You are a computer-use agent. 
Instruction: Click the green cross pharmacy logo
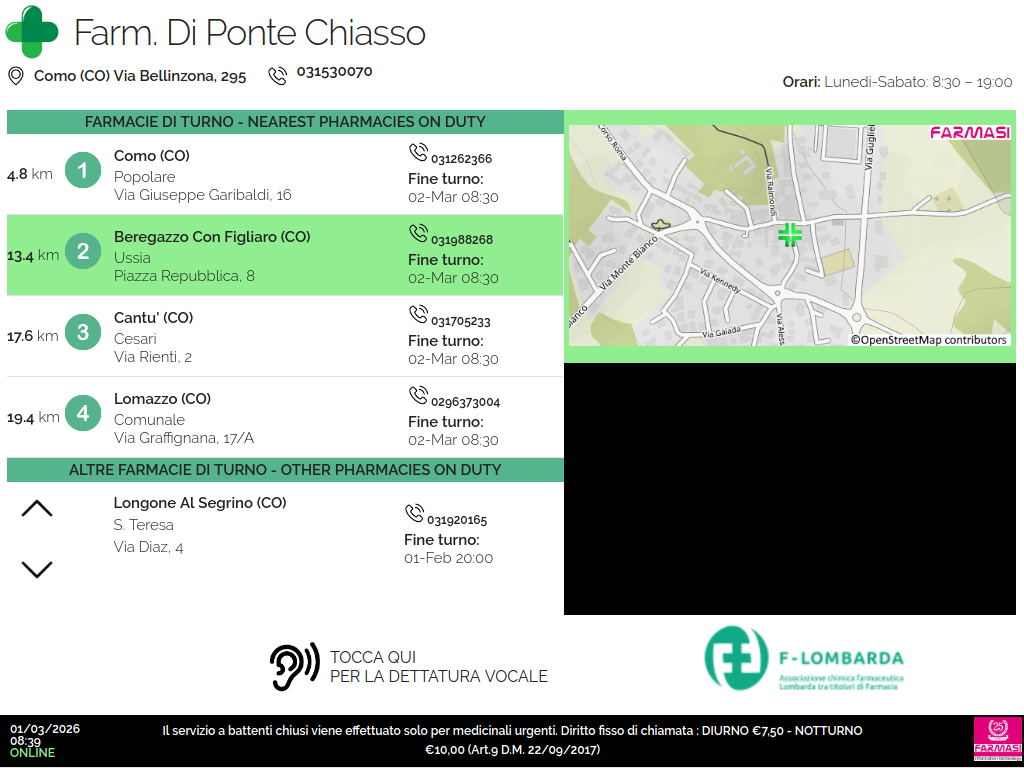pos(32,32)
